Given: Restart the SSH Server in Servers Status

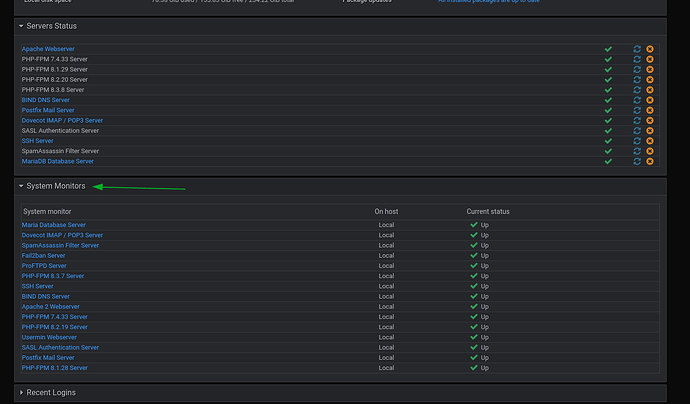Looking at the screenshot, I should pyautogui.click(x=637, y=141).
